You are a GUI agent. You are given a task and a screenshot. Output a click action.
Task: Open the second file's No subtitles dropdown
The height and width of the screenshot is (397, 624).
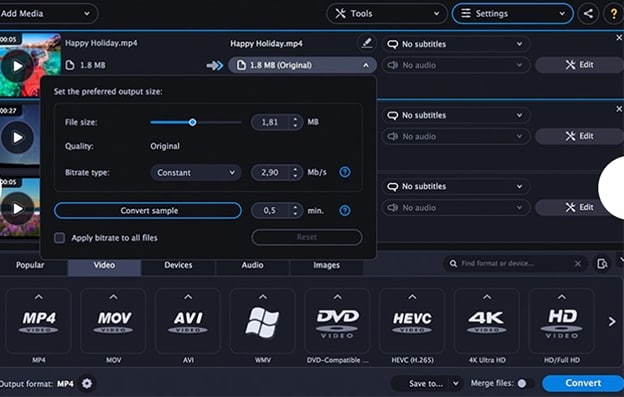click(456, 115)
